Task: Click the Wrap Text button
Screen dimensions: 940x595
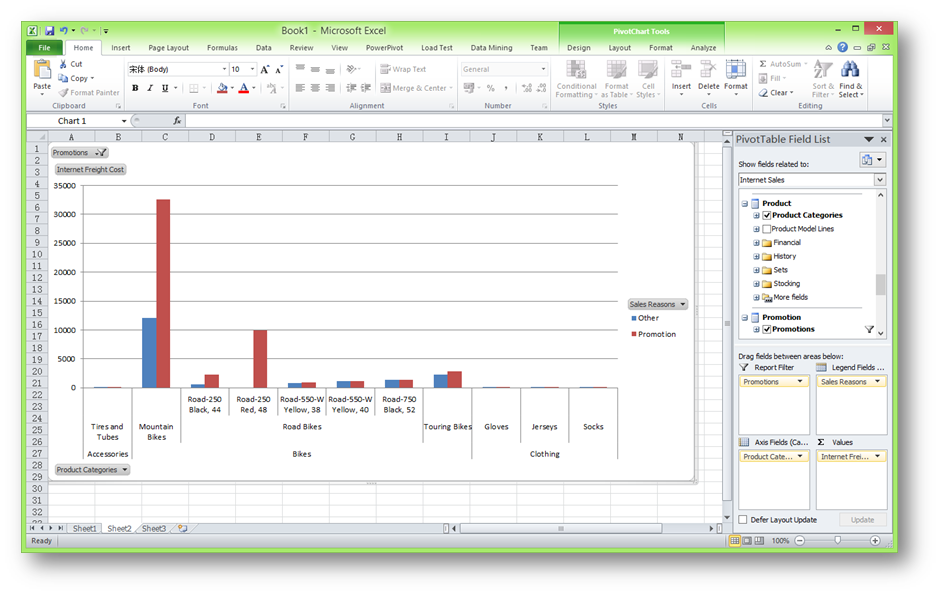Action: pyautogui.click(x=404, y=70)
